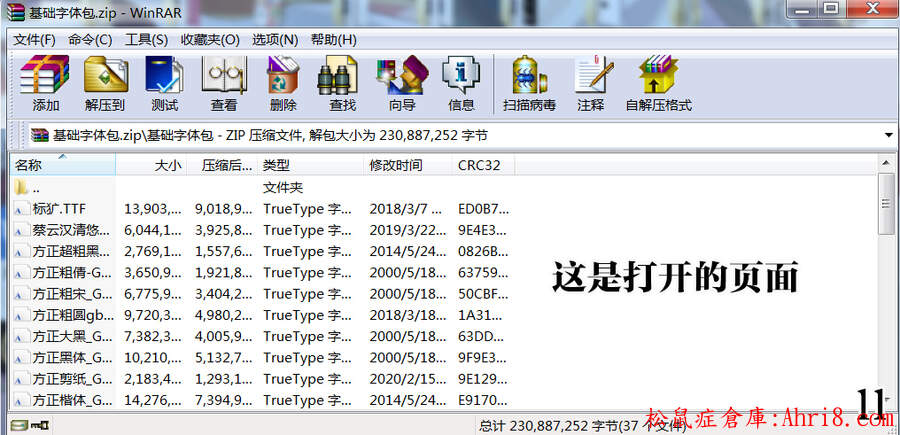Launch the 向导 (Wizard) tool
Screen dimensions: 900x435
pyautogui.click(x=402, y=83)
